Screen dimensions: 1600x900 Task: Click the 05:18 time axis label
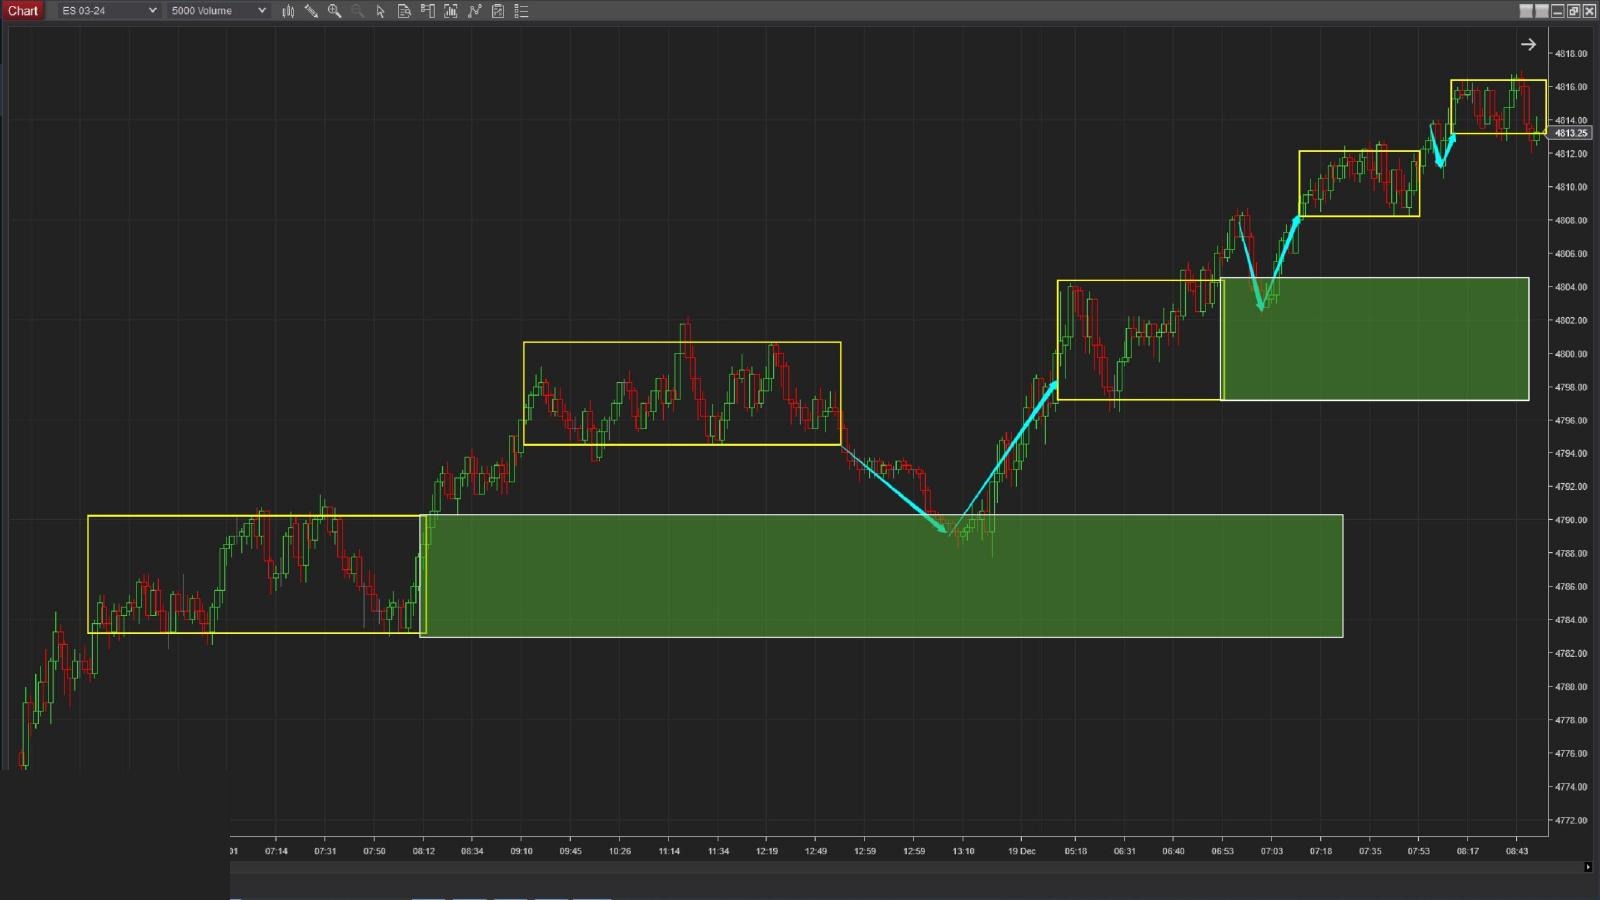1076,852
